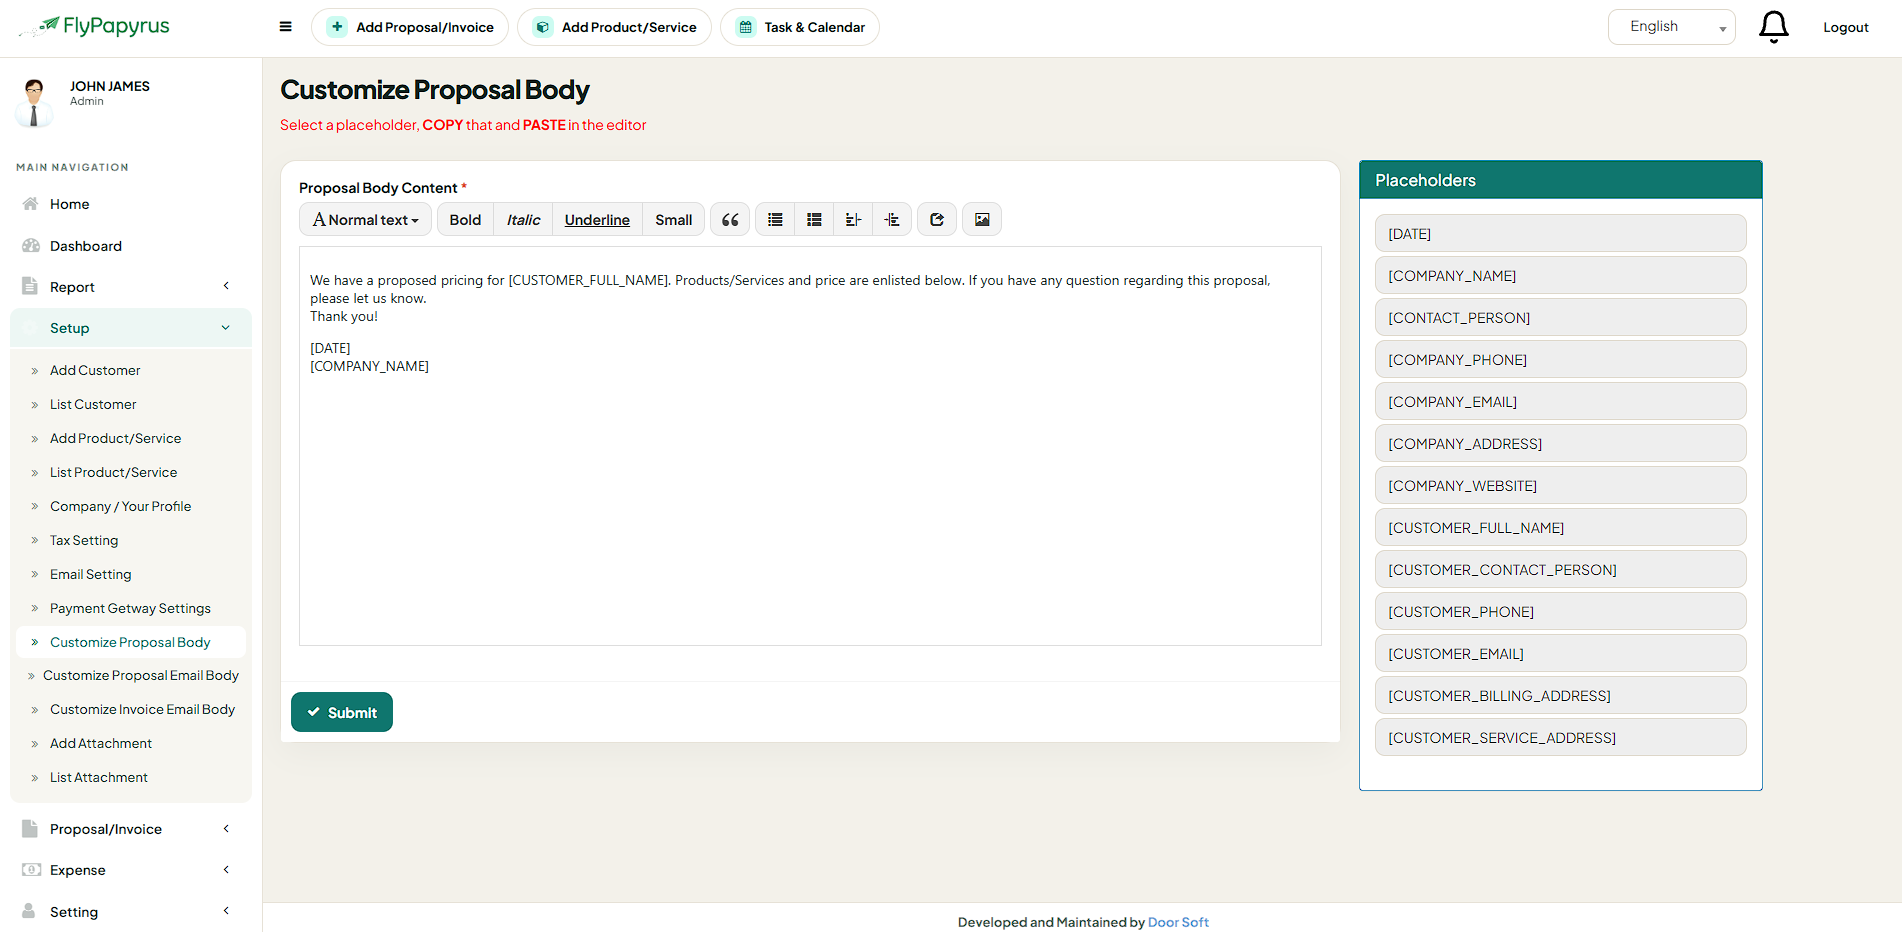Image resolution: width=1902 pixels, height=932 pixels.
Task: Click the Report document icon in sidebar
Action: pyautogui.click(x=30, y=287)
